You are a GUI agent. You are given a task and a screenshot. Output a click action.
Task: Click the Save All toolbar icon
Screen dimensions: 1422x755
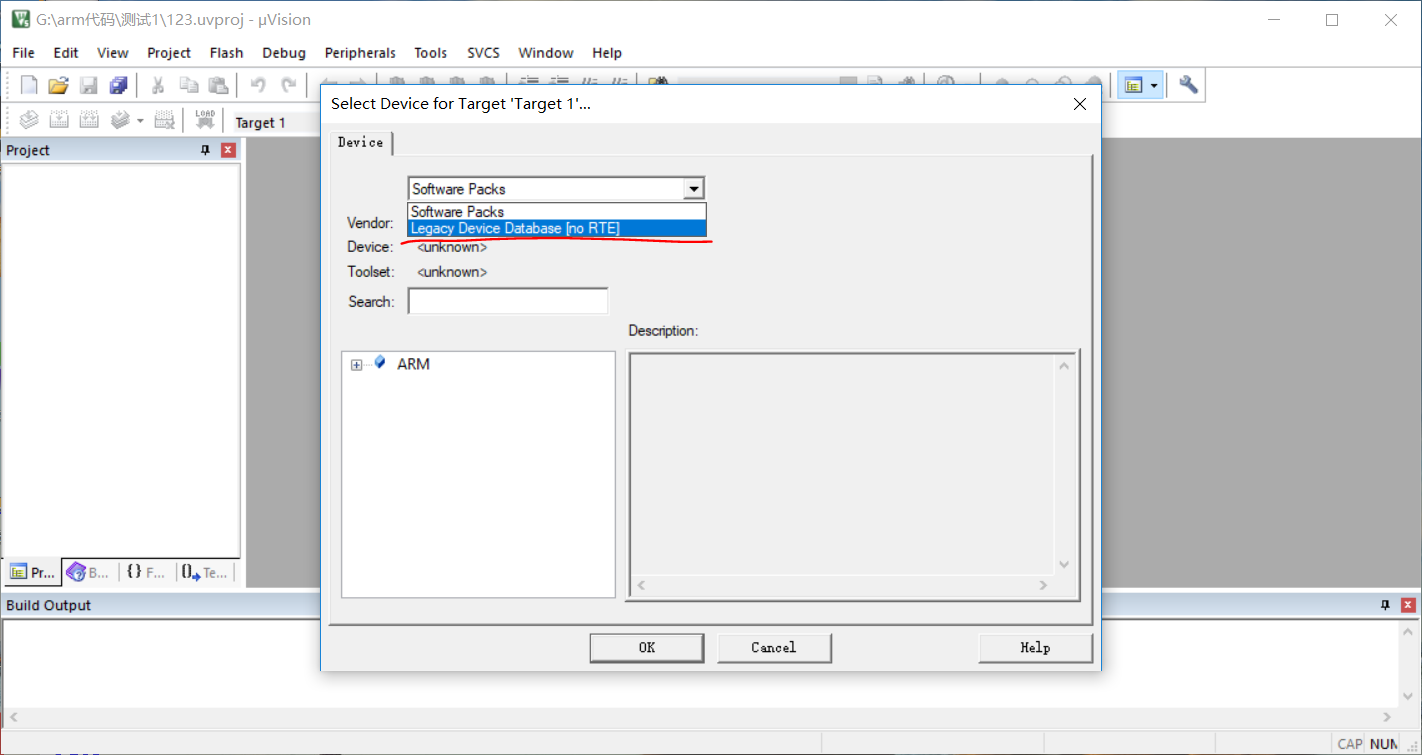(x=119, y=85)
